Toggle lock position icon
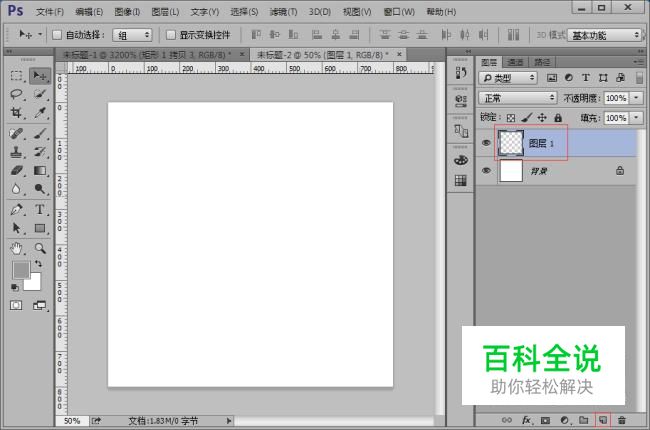 [542, 118]
